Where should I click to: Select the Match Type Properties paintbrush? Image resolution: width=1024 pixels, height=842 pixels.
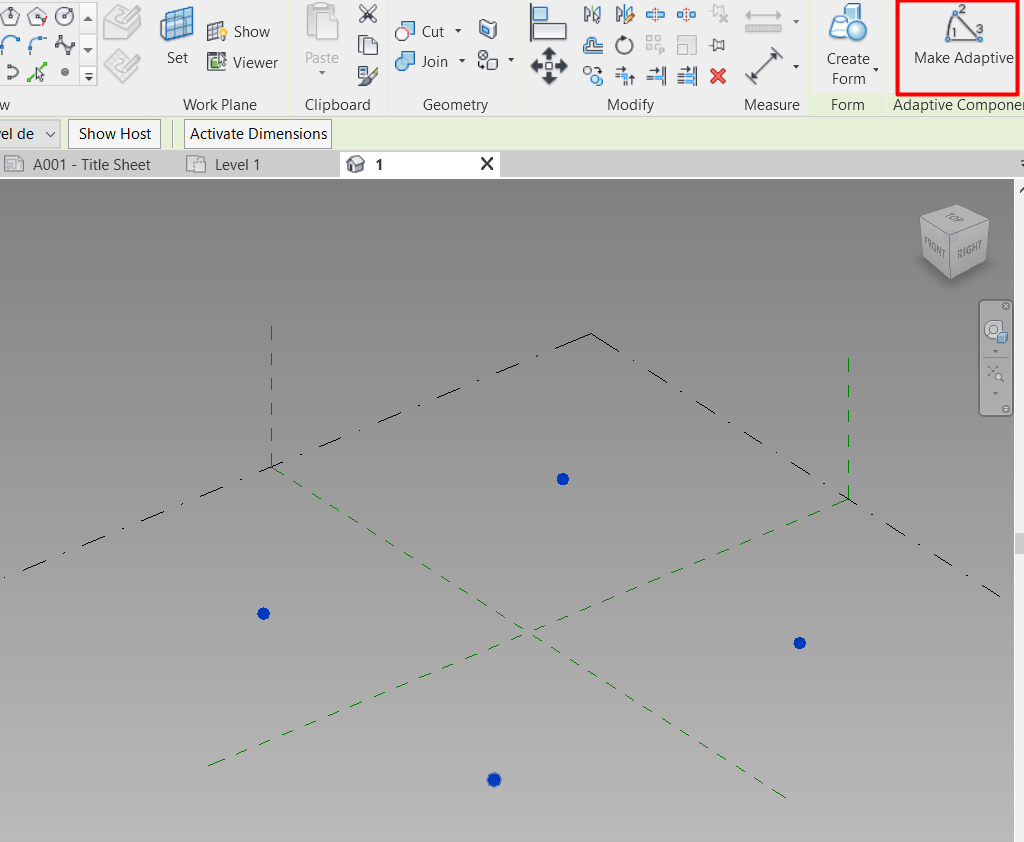pos(368,76)
